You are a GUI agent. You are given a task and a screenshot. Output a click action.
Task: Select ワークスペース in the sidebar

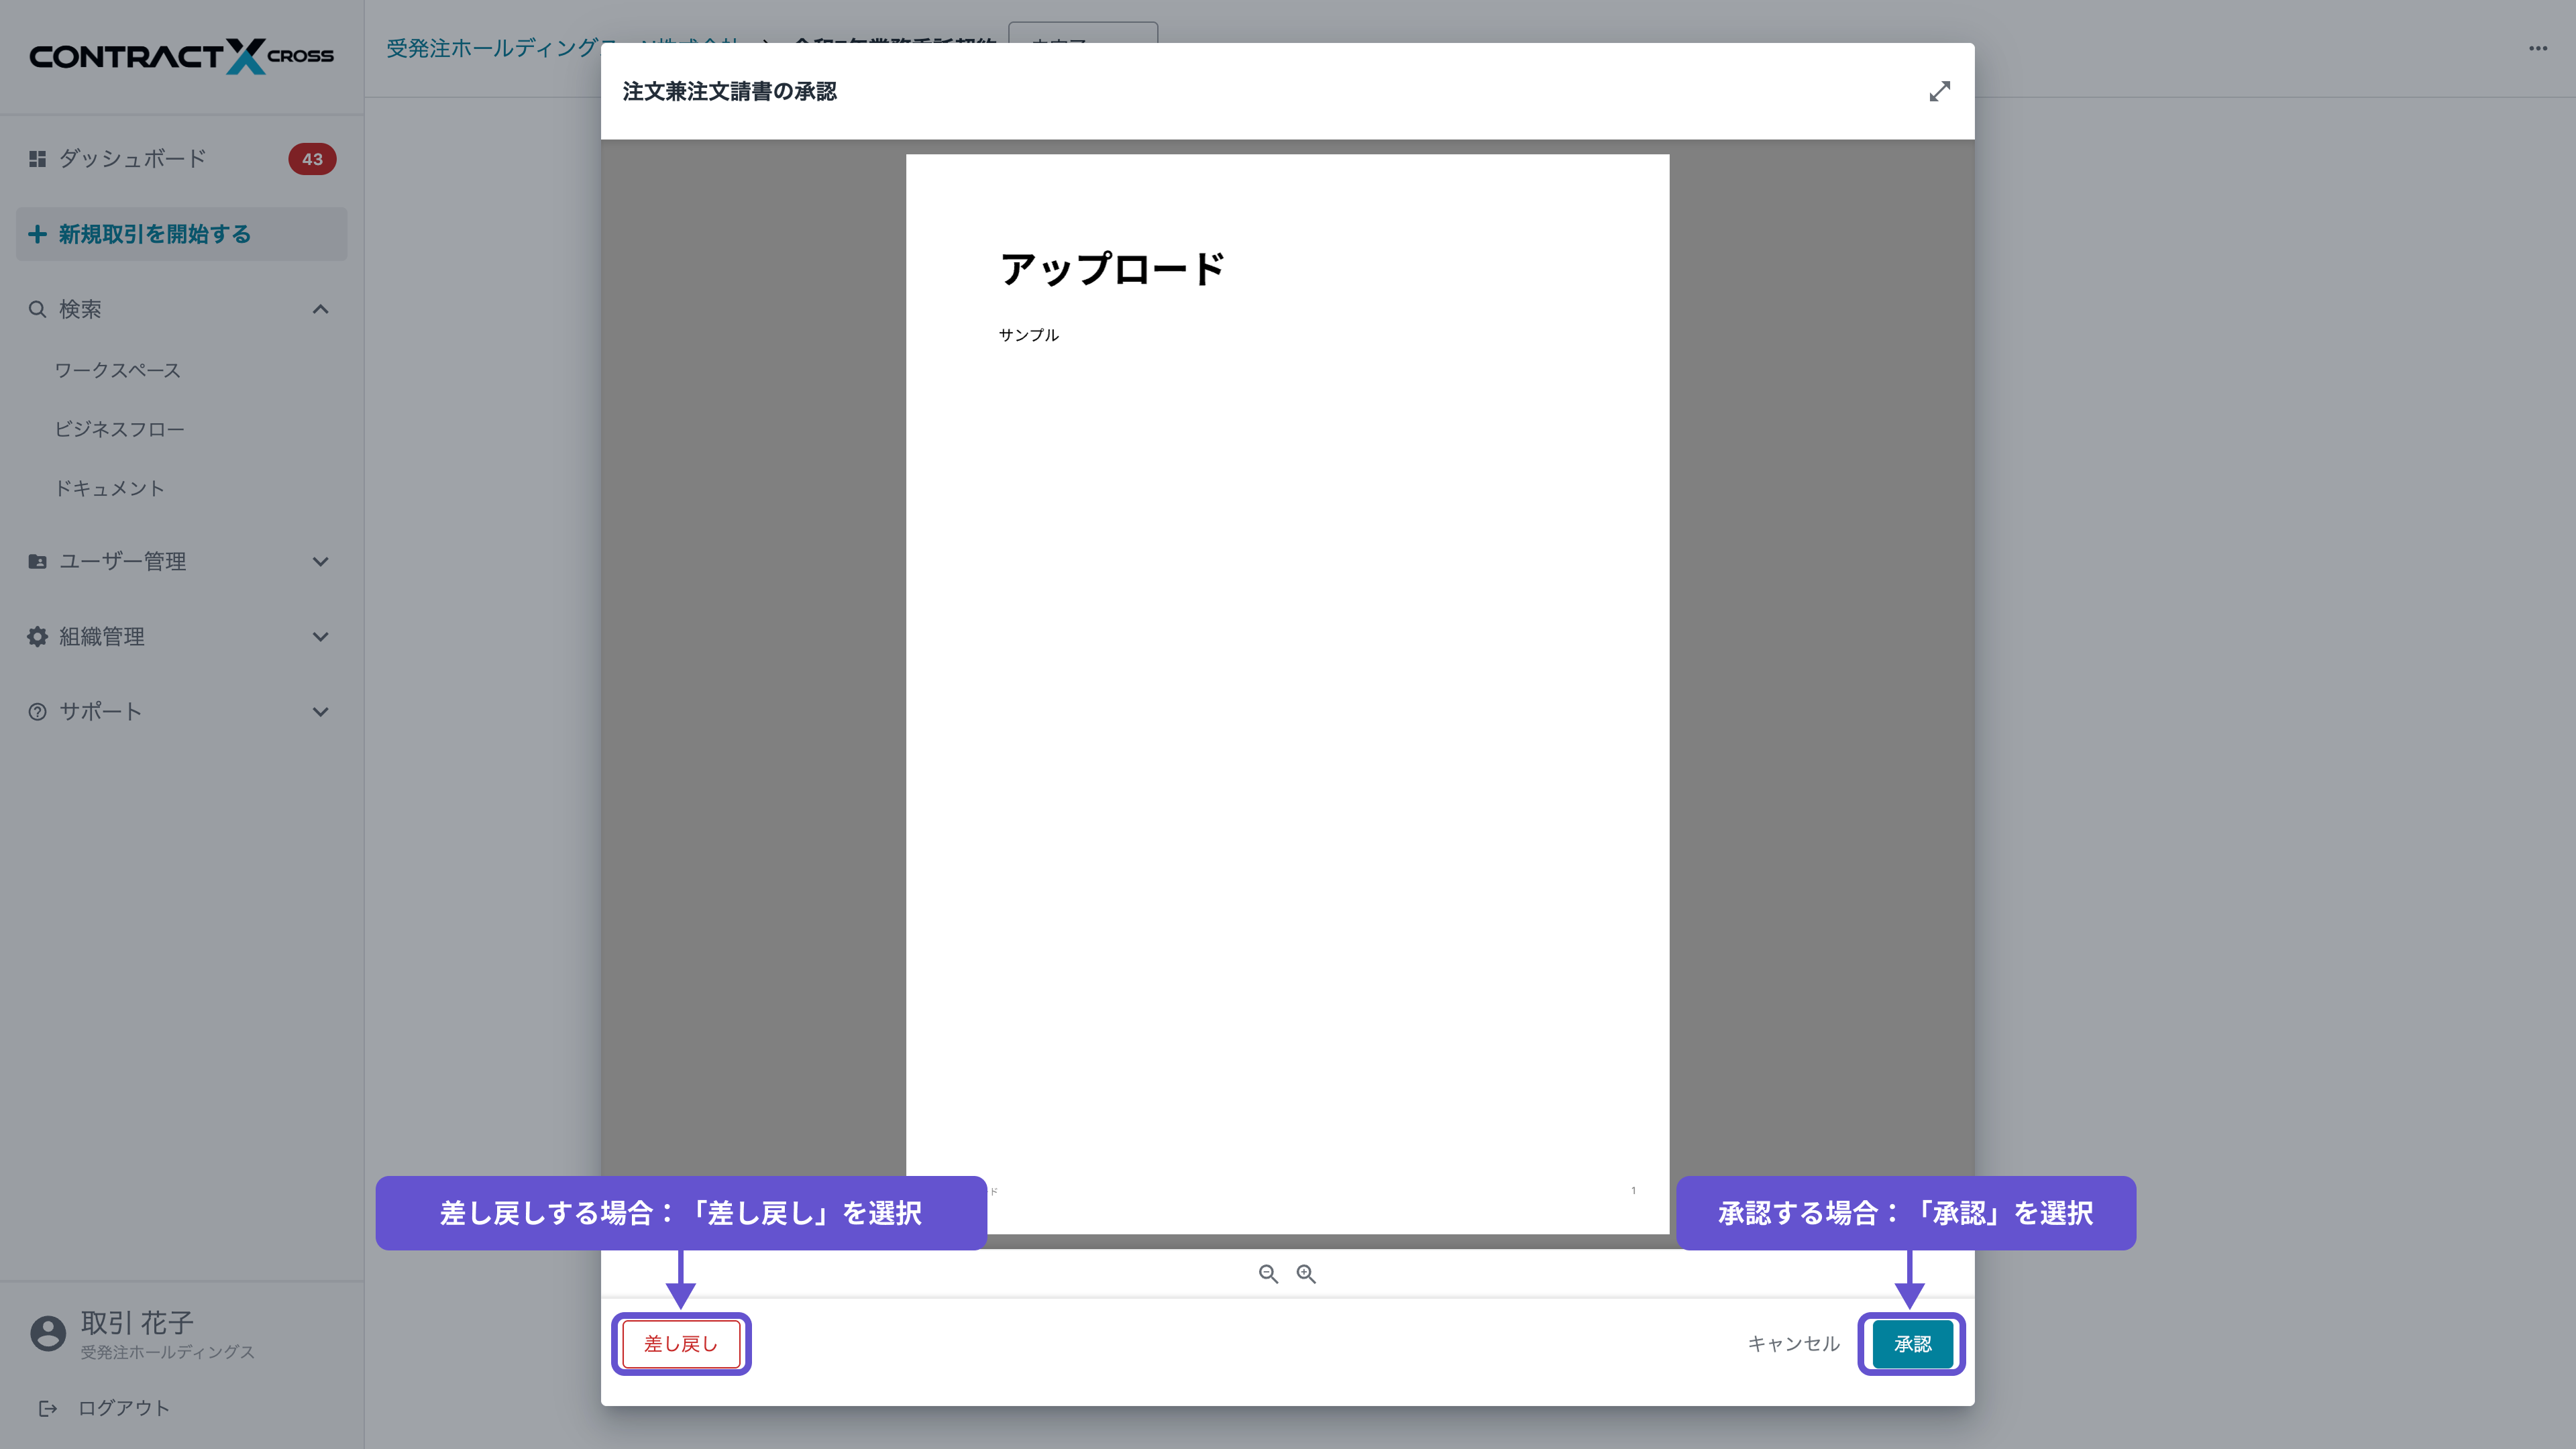[117, 370]
